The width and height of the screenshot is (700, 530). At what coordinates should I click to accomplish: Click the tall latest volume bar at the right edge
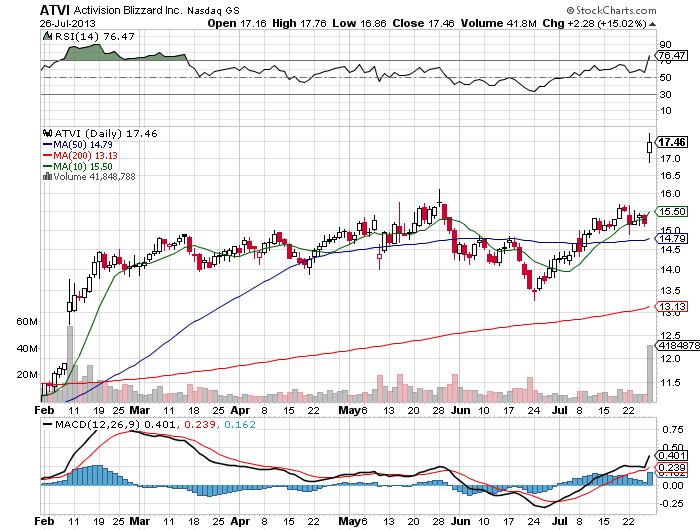pyautogui.click(x=650, y=373)
